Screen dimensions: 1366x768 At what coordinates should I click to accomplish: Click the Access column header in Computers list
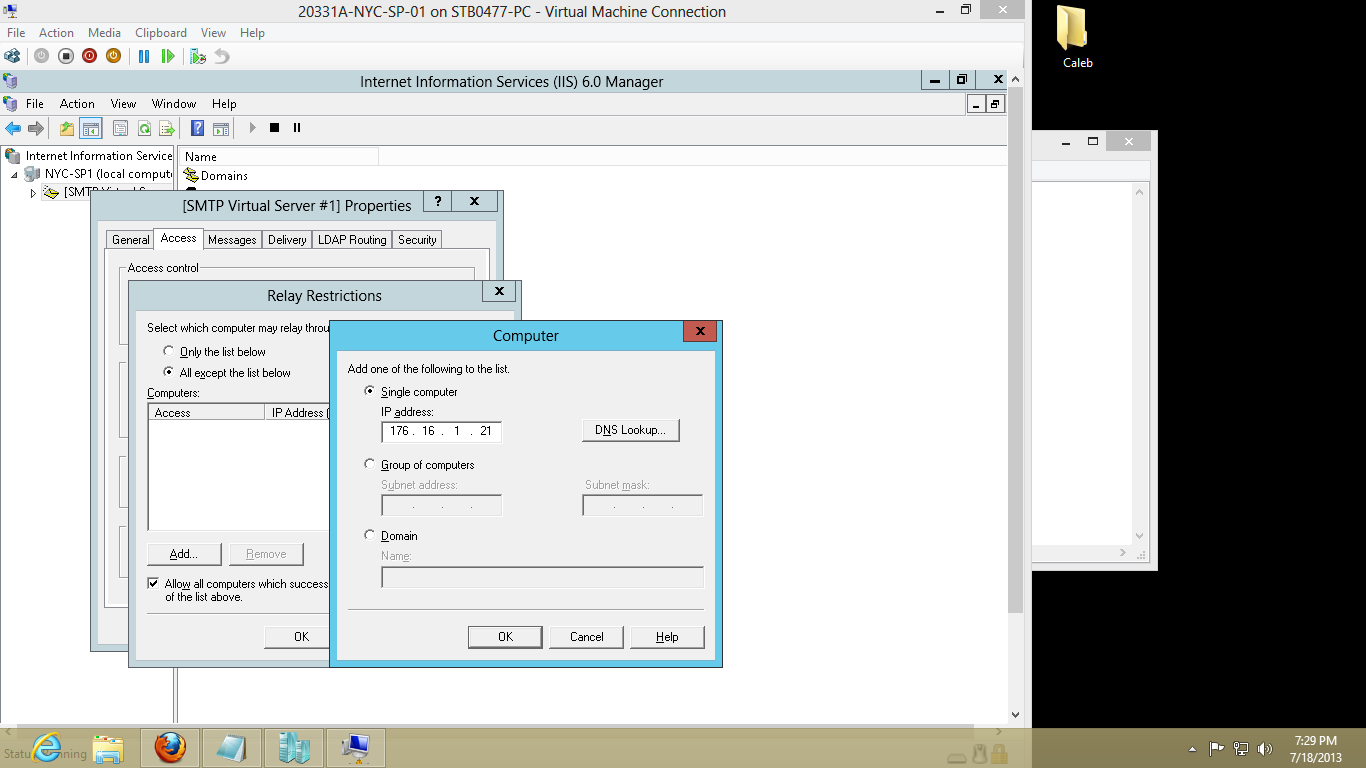click(x=208, y=413)
